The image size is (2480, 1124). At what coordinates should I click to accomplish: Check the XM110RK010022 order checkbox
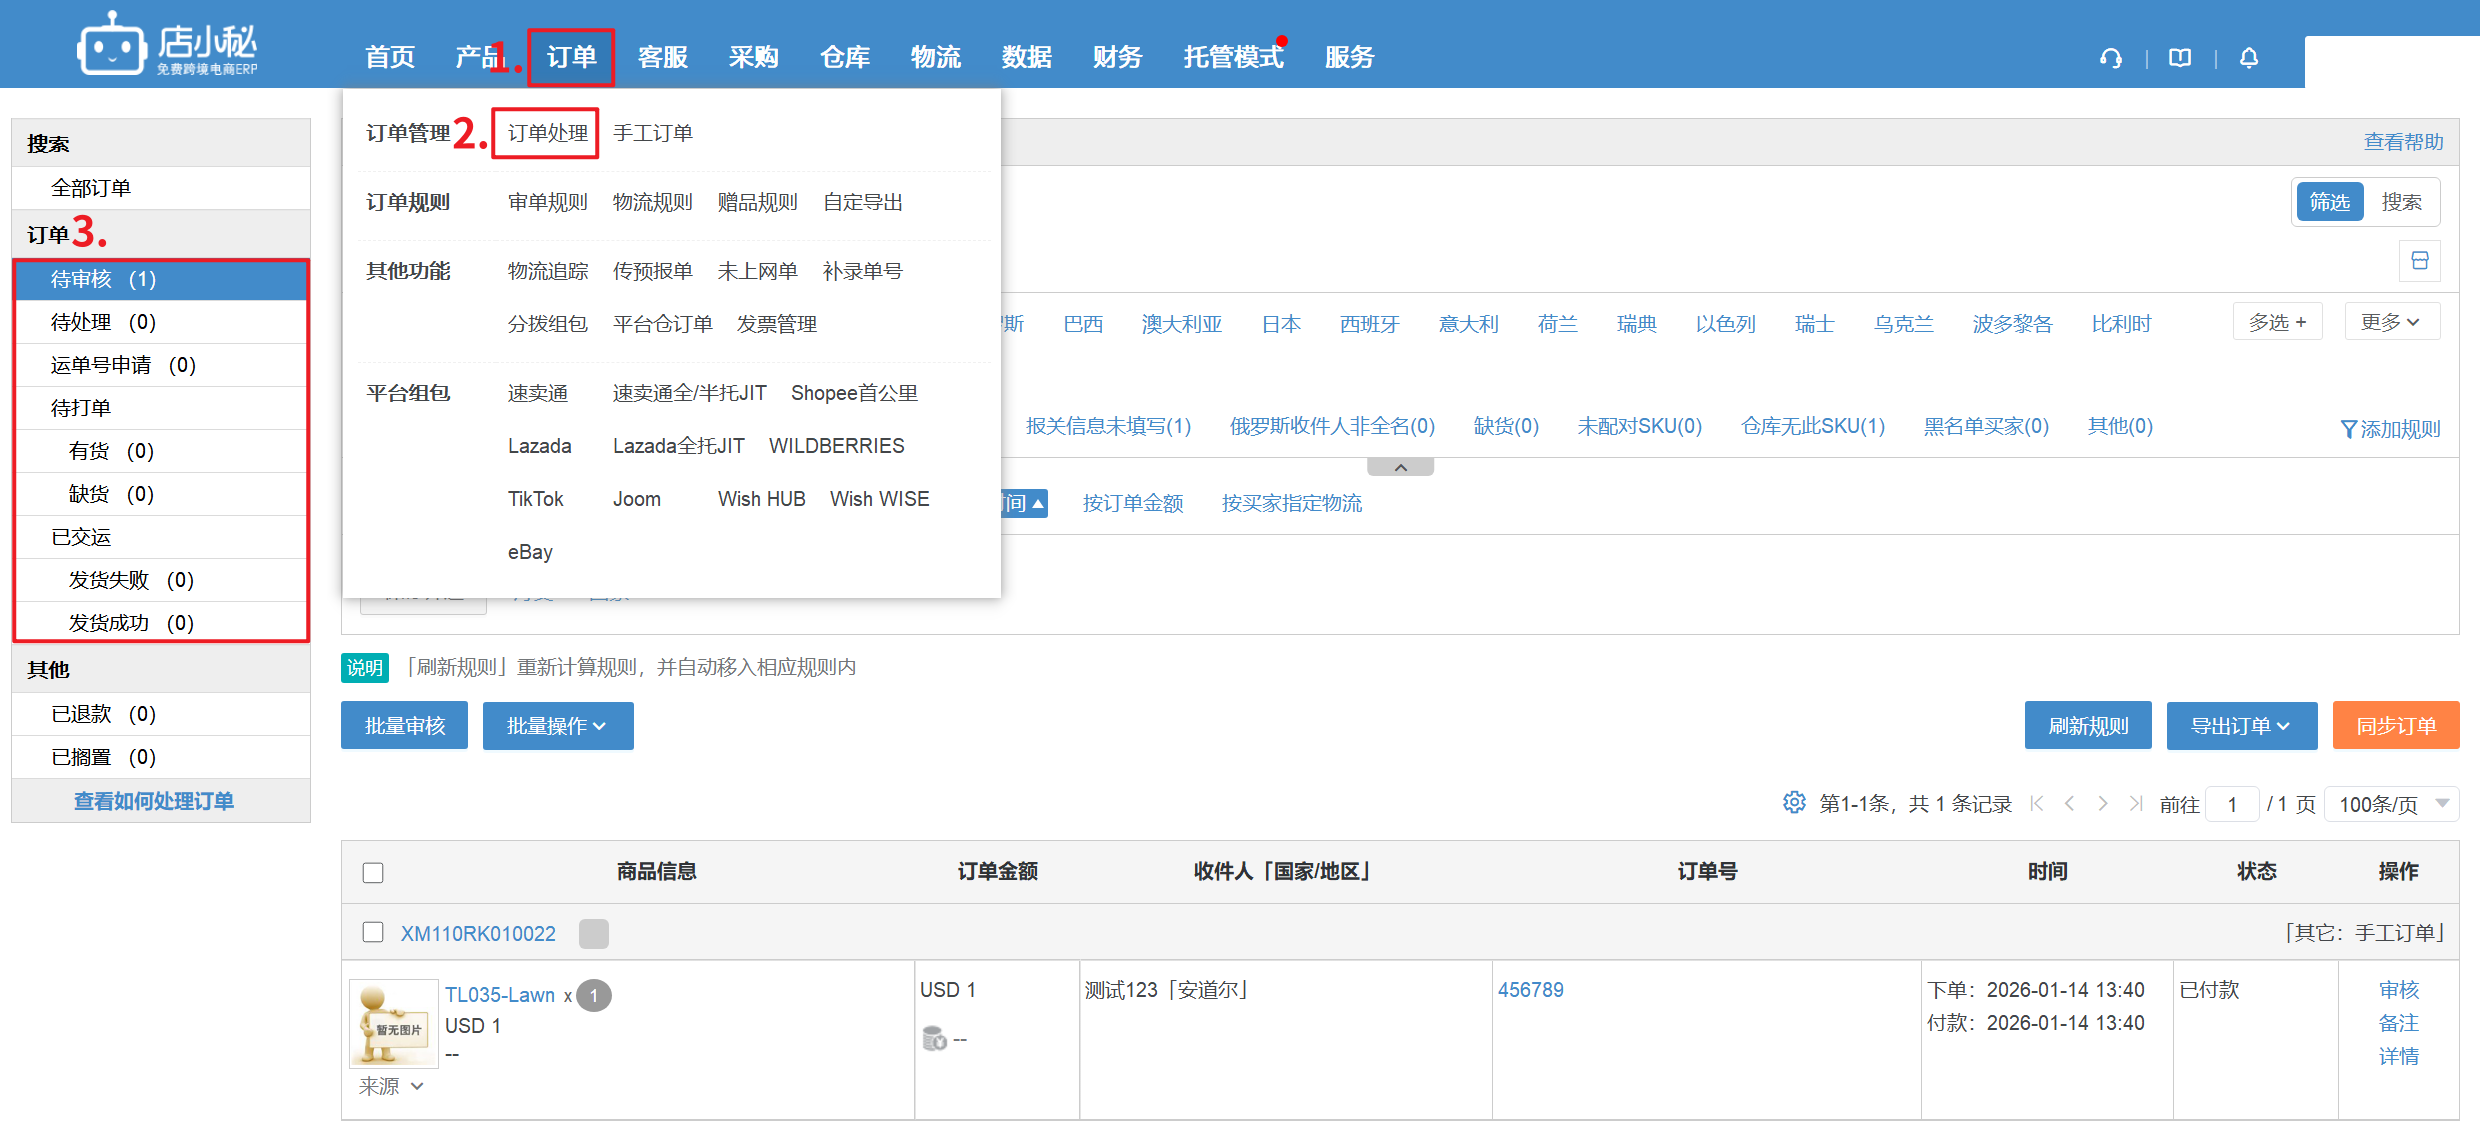pyautogui.click(x=373, y=932)
